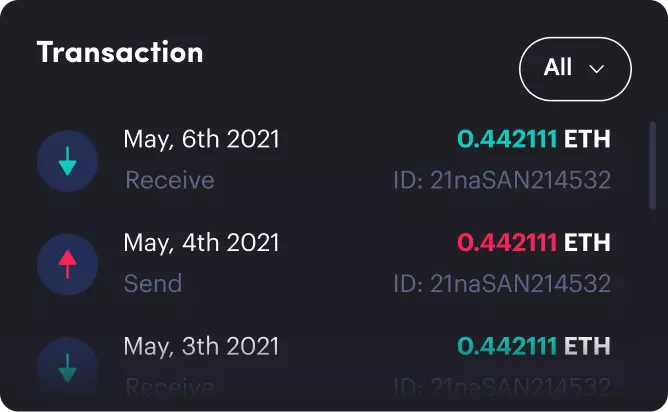Click the partially hidden ID in the bottom row
The height and width of the screenshot is (412, 668).
pyautogui.click(x=501, y=386)
